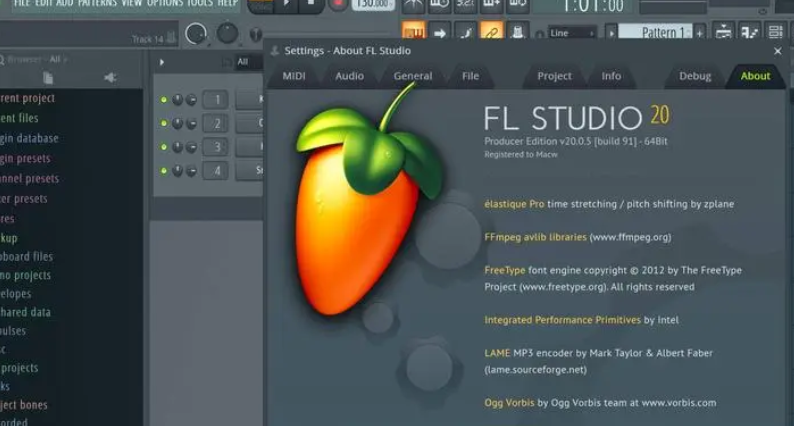Mute channel 3 via its green LED
This screenshot has width=794, height=426.
pos(164,147)
